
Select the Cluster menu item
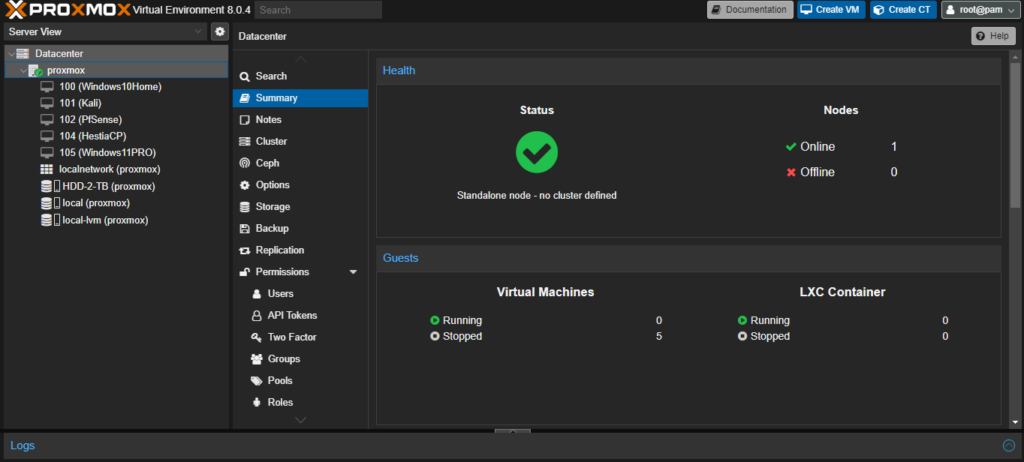[x=271, y=141]
